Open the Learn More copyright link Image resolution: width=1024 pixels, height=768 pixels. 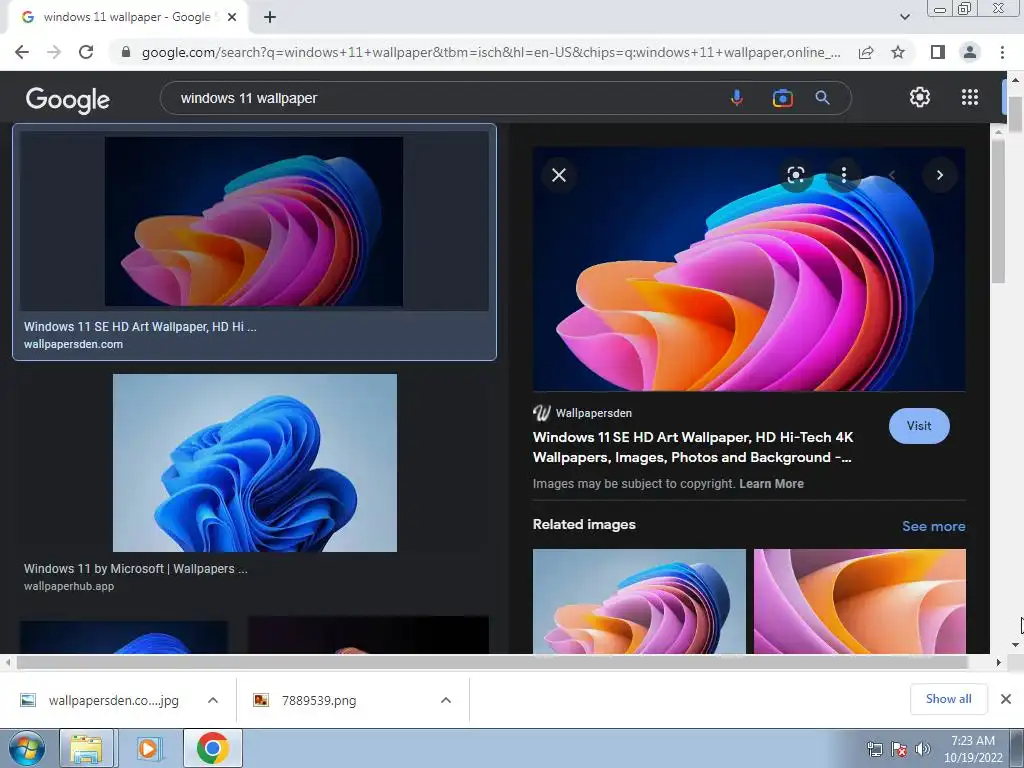coord(771,484)
